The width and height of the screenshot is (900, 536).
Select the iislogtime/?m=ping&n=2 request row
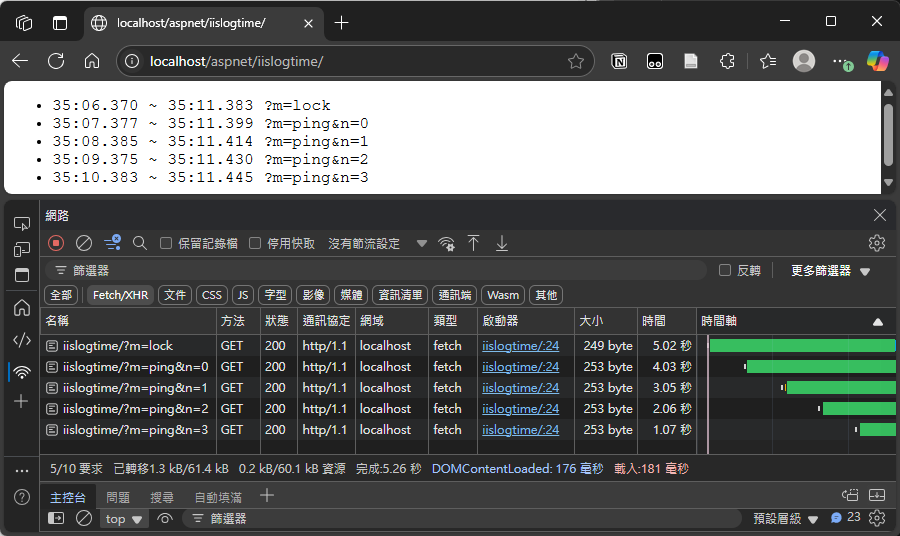coord(135,409)
